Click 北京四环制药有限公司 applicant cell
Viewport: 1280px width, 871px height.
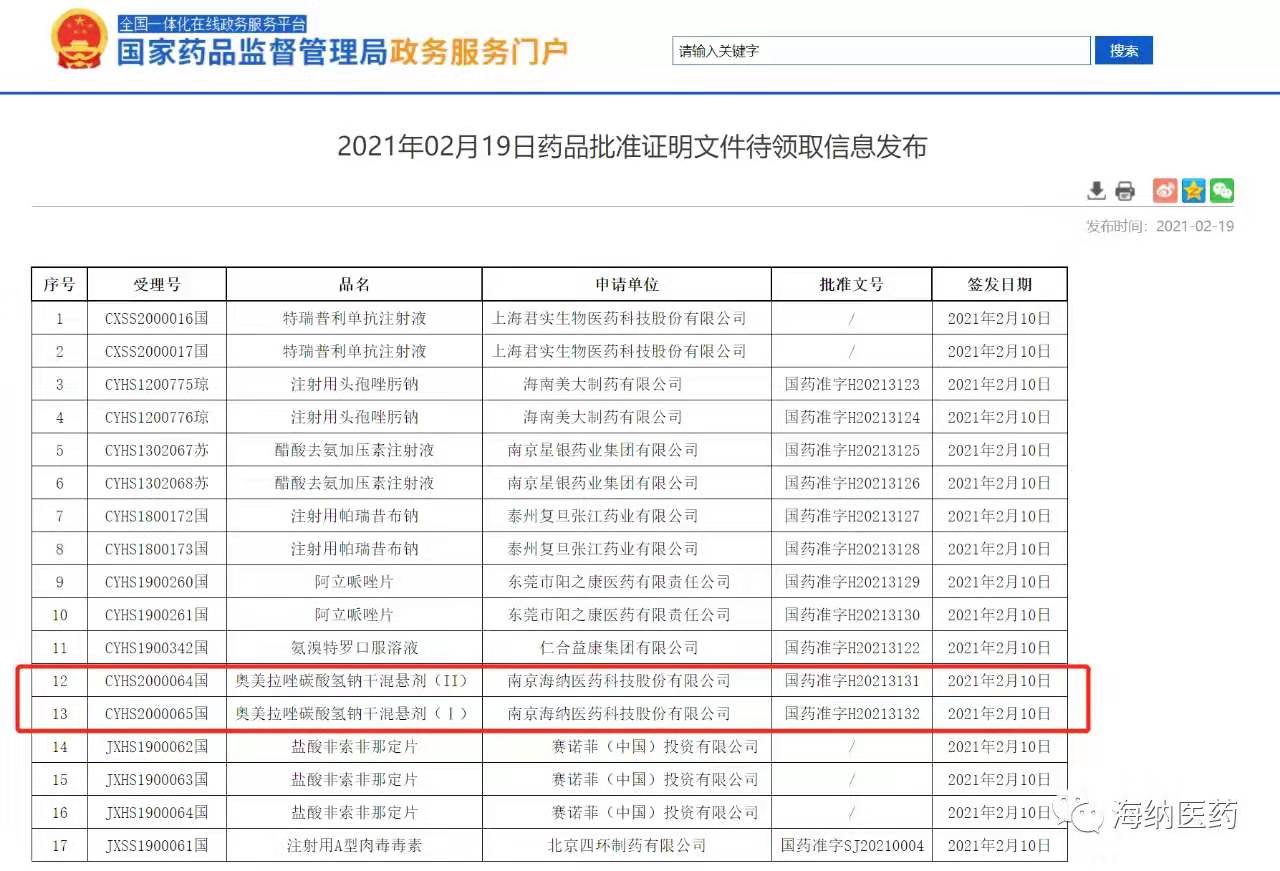(x=627, y=846)
